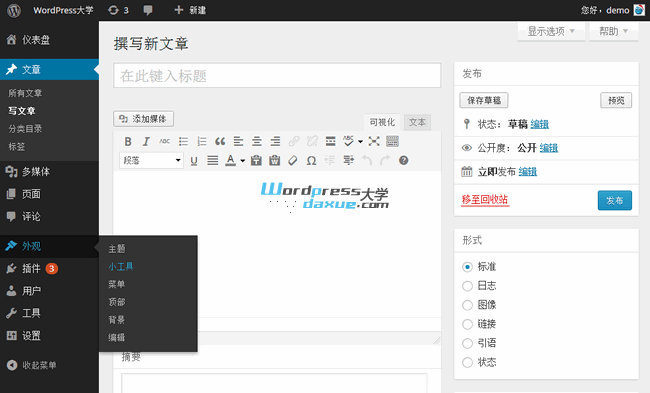Click the 保存草稿 button
650x393 pixels.
pyautogui.click(x=484, y=100)
